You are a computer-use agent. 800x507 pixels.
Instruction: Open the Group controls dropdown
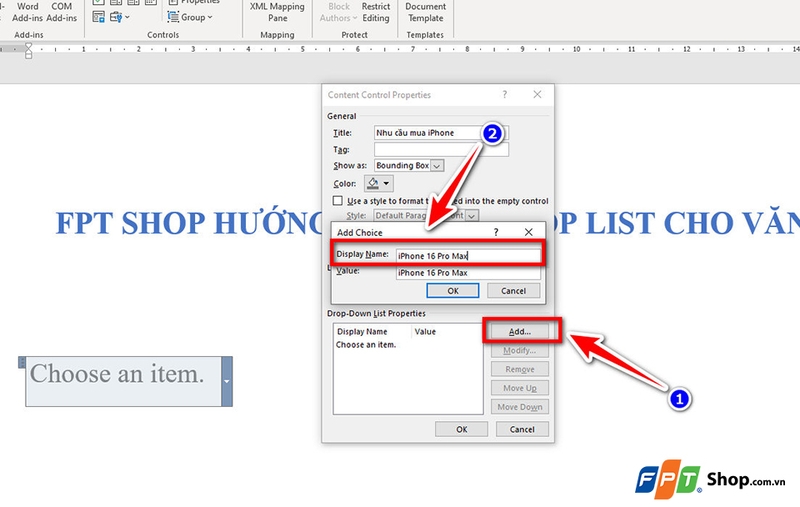click(190, 17)
